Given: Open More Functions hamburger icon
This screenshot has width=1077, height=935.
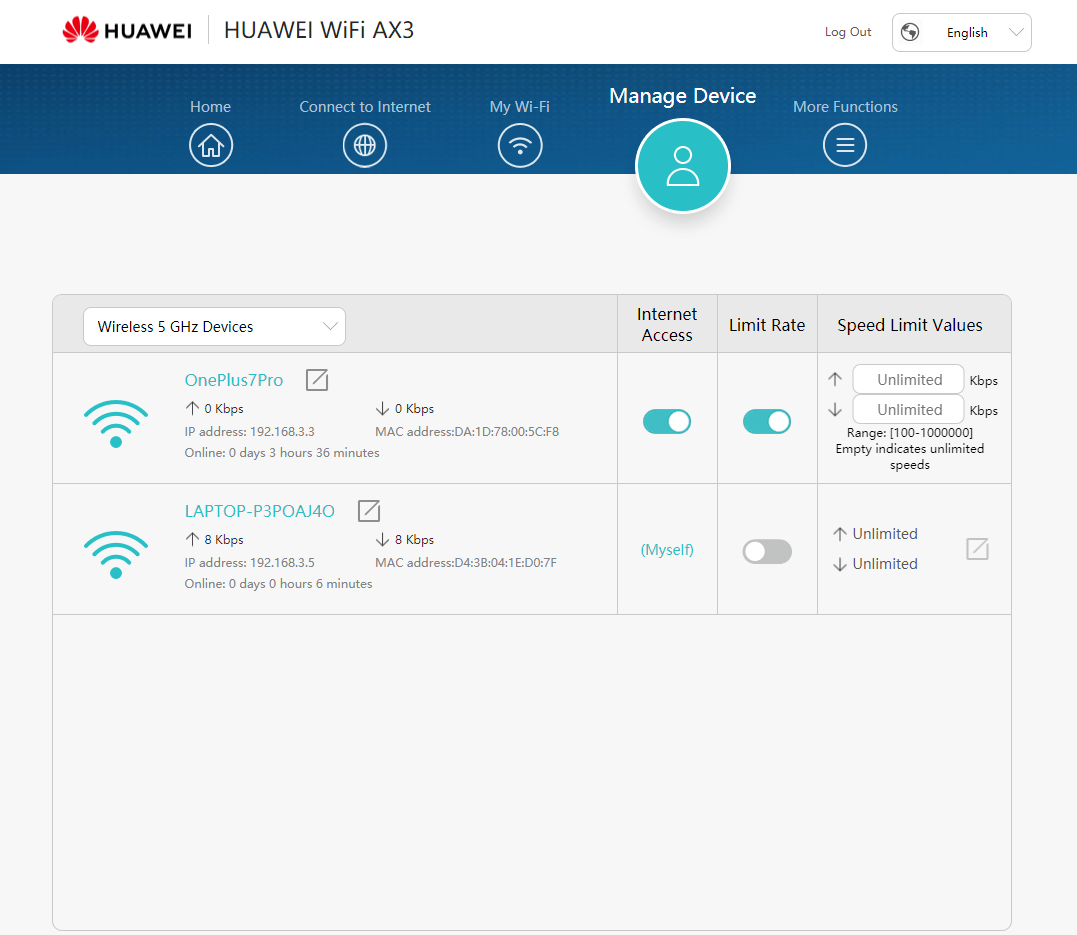Looking at the screenshot, I should (845, 146).
